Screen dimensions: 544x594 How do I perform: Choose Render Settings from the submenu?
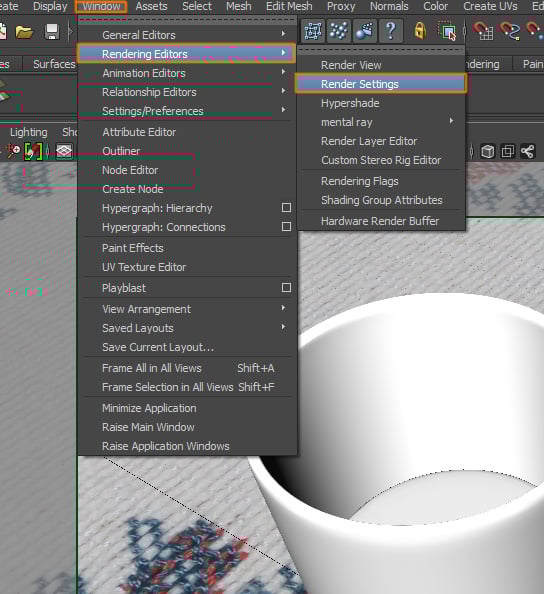tap(381, 84)
